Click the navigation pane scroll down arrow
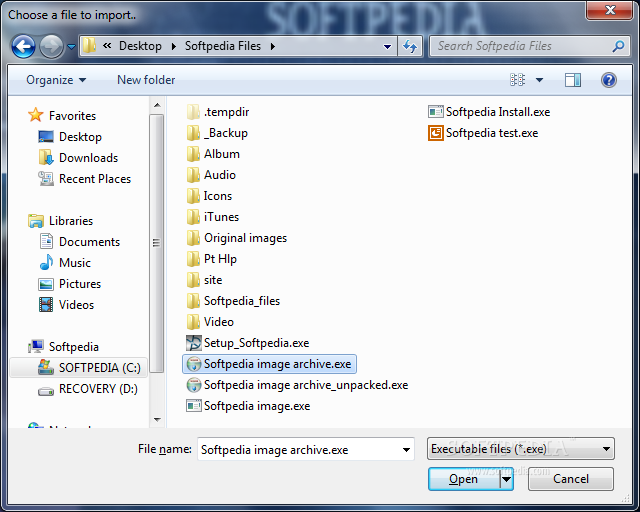Viewport: 640px width, 512px height. 157,420
